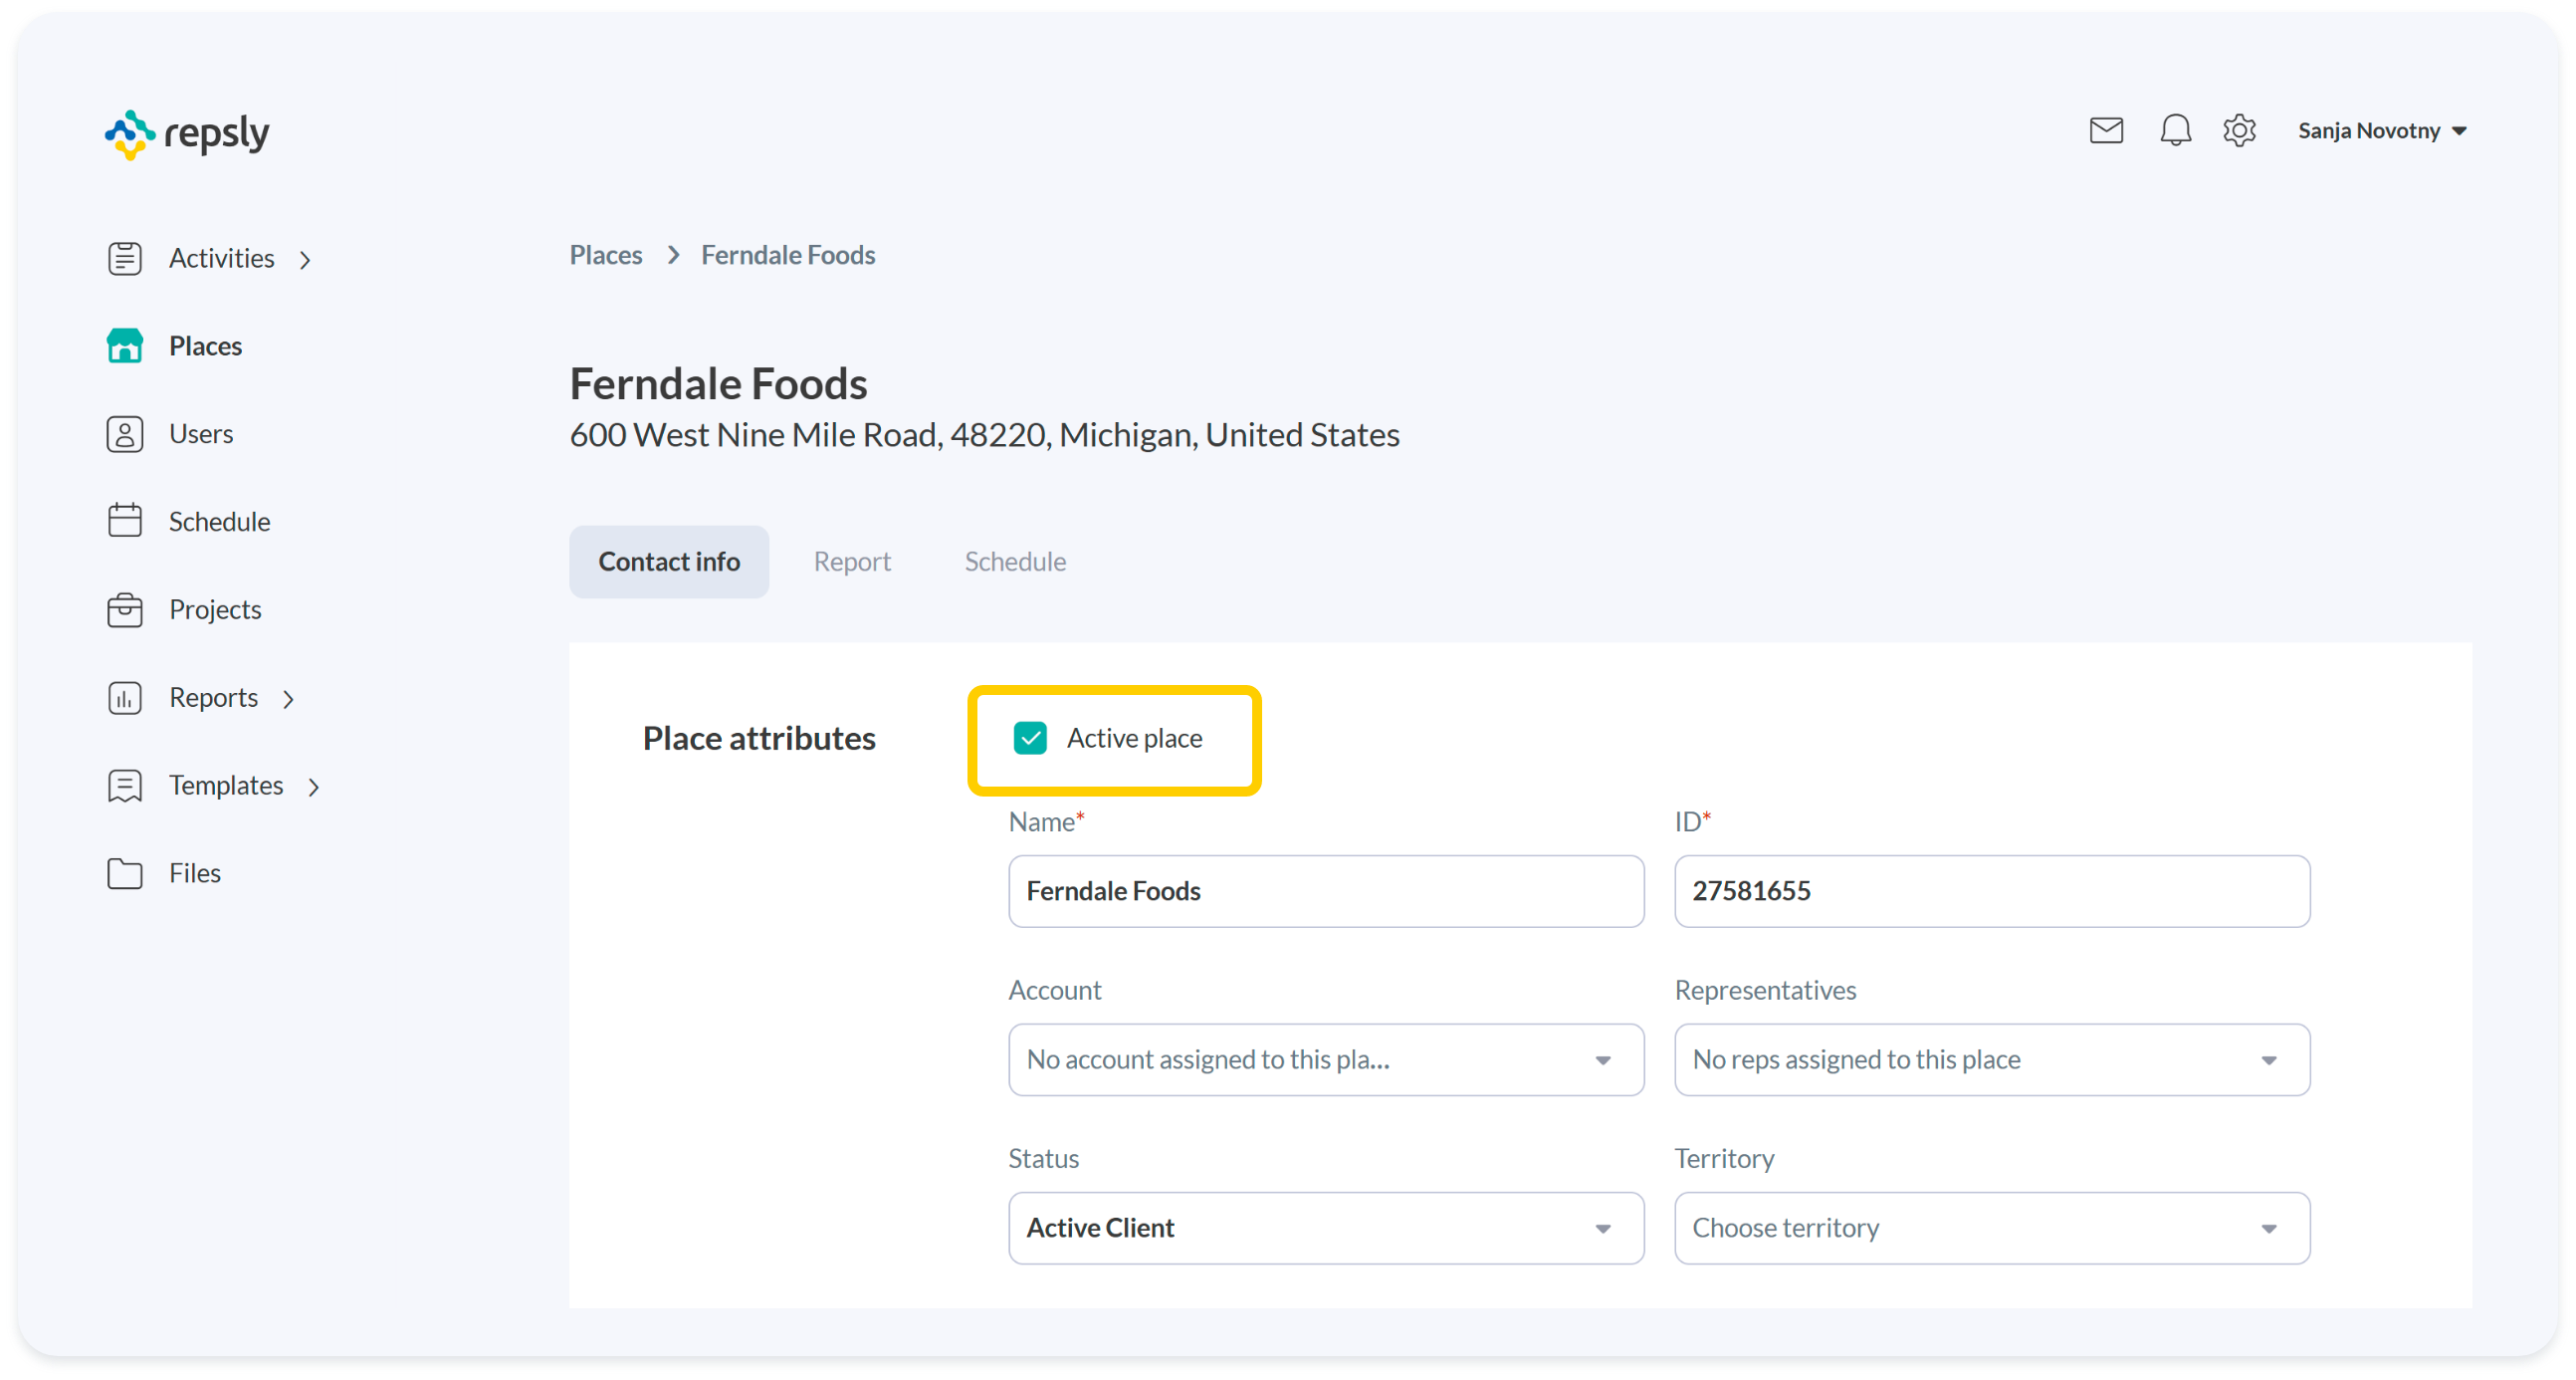Click the Places store icon in sidebar
2576x1380 pixels.
(125, 346)
